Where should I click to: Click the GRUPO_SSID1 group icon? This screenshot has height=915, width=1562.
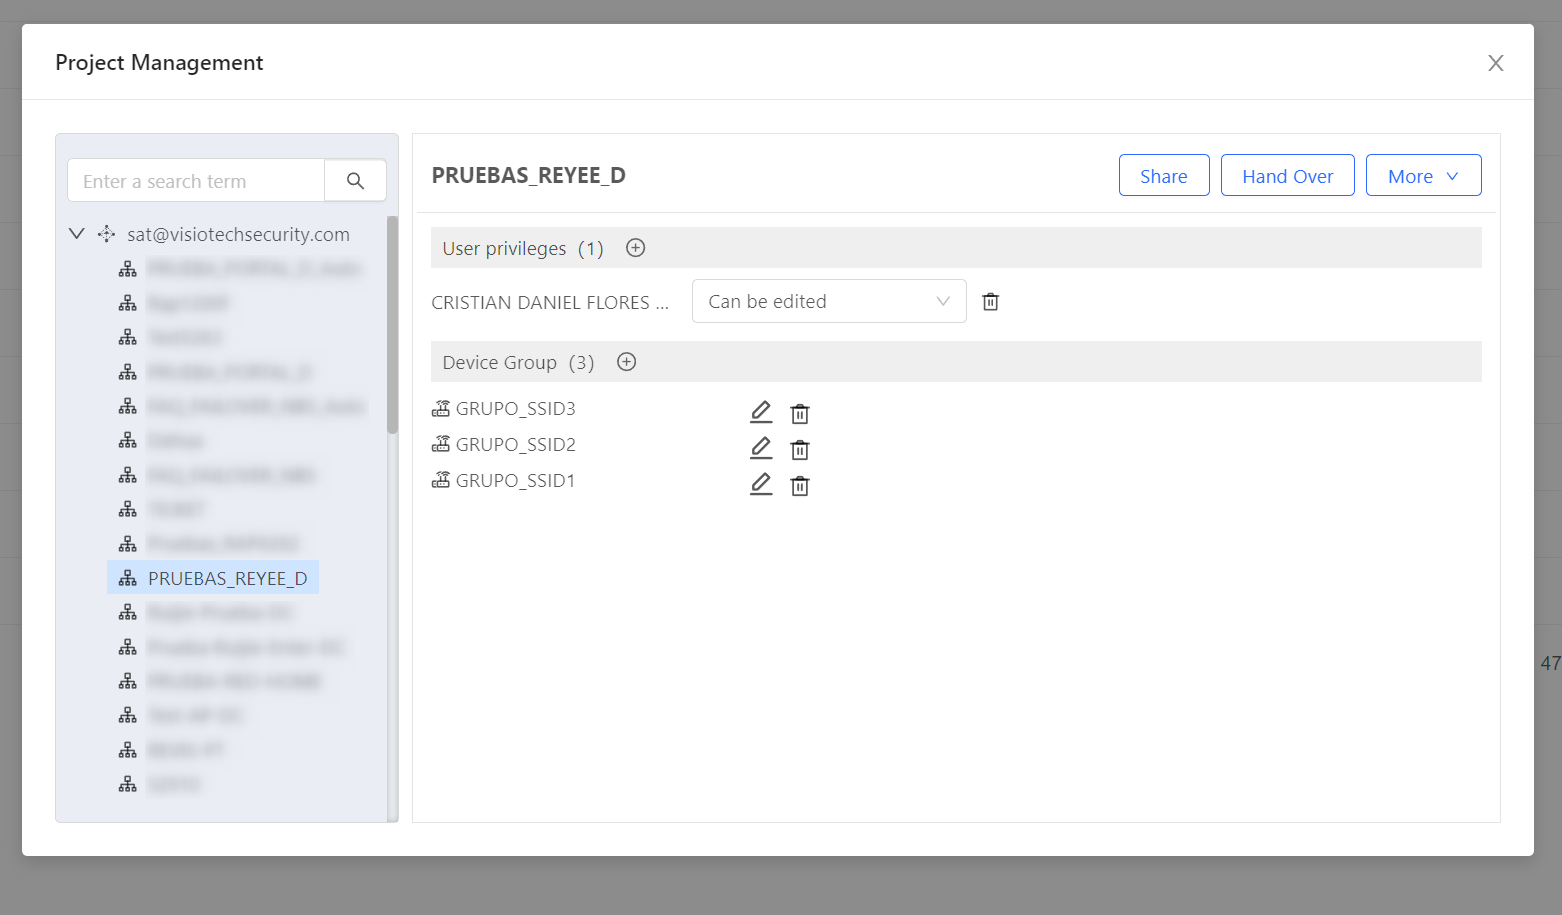click(441, 480)
